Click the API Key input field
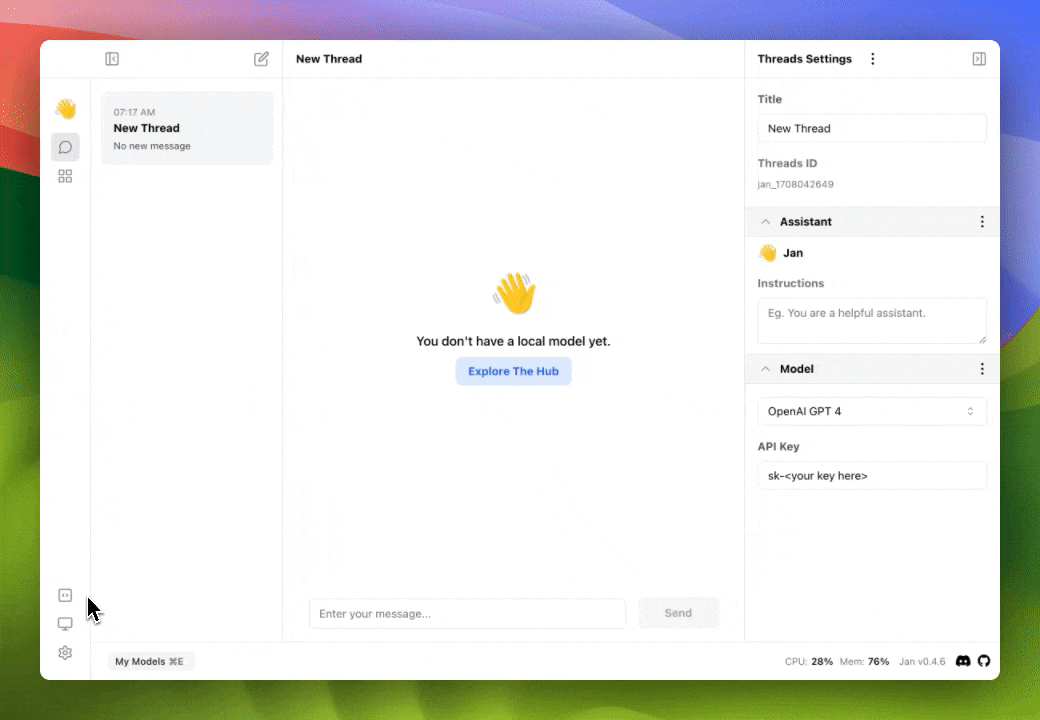Screen dimensions: 1040x720 point(870,475)
